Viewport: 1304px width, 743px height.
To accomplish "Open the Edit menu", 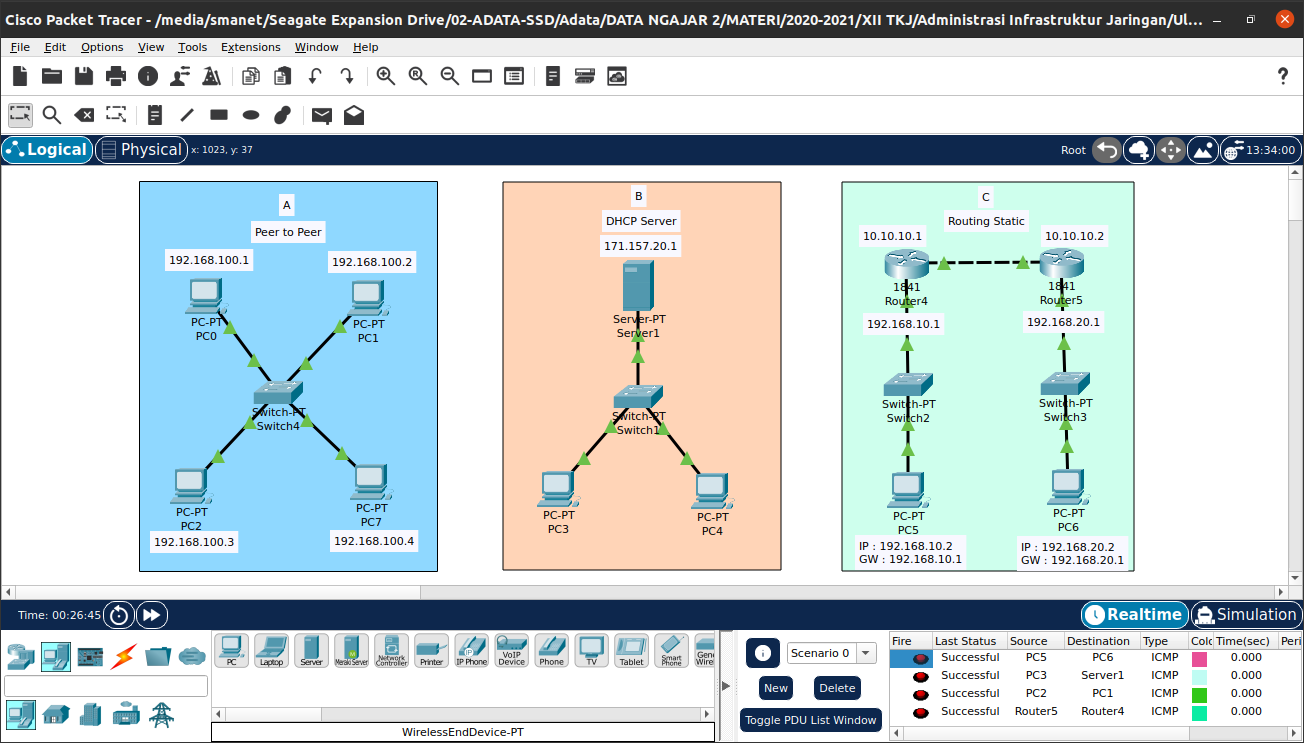I will point(55,47).
